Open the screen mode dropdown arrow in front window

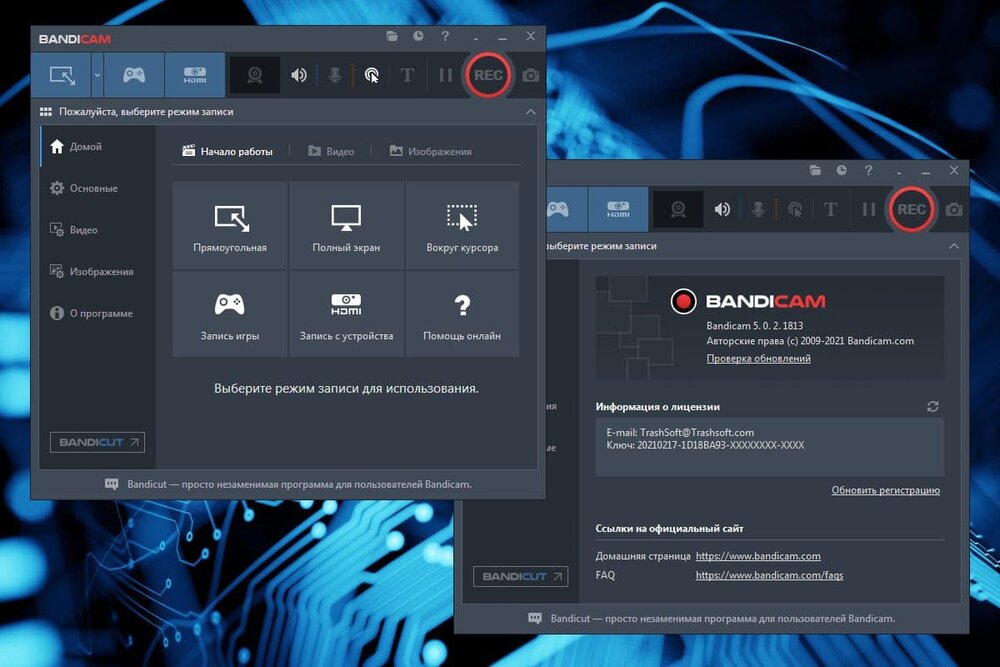97,75
